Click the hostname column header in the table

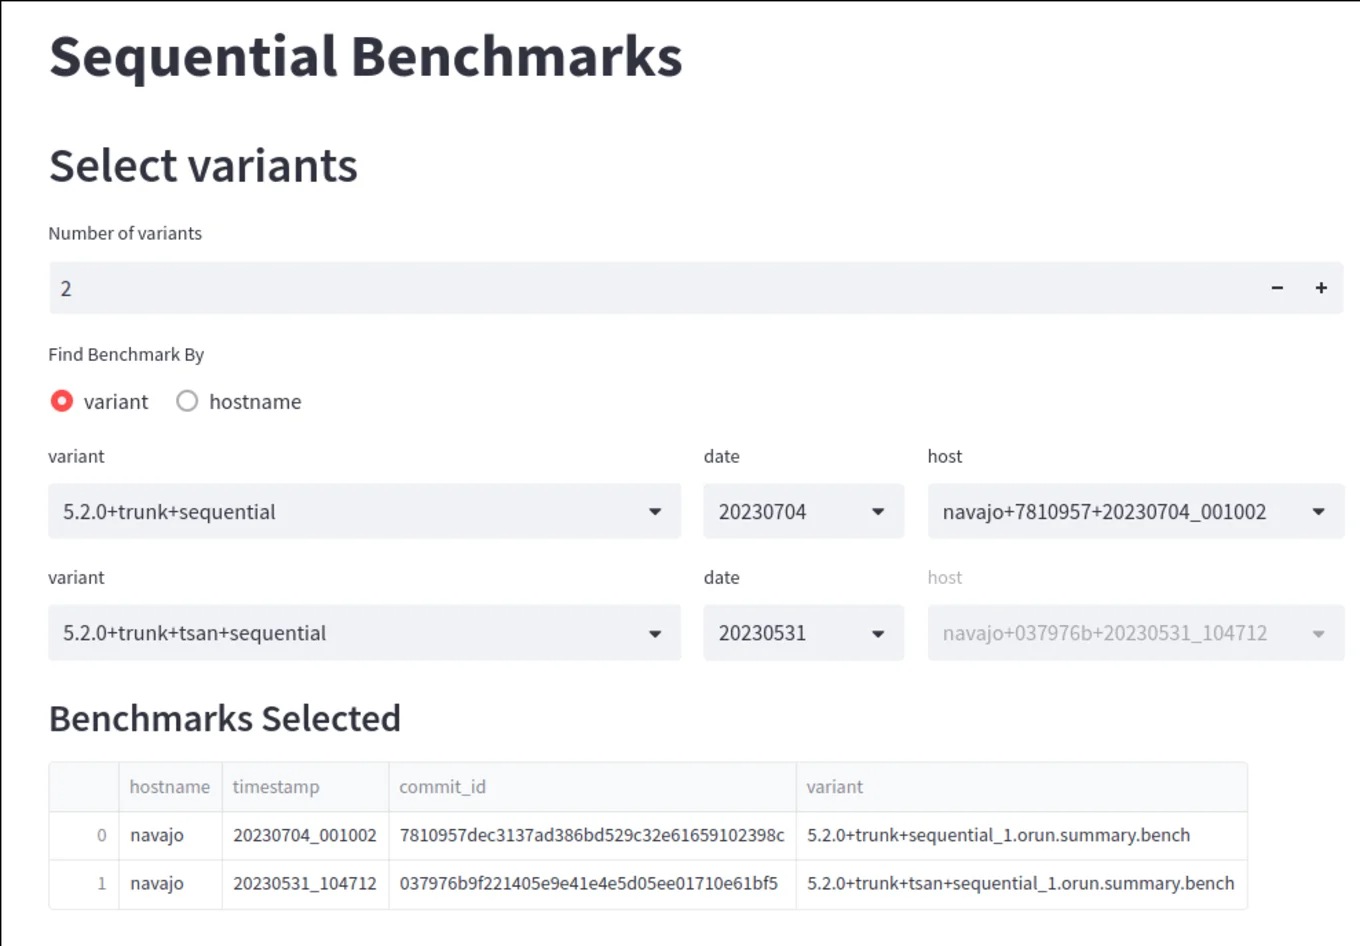click(169, 787)
